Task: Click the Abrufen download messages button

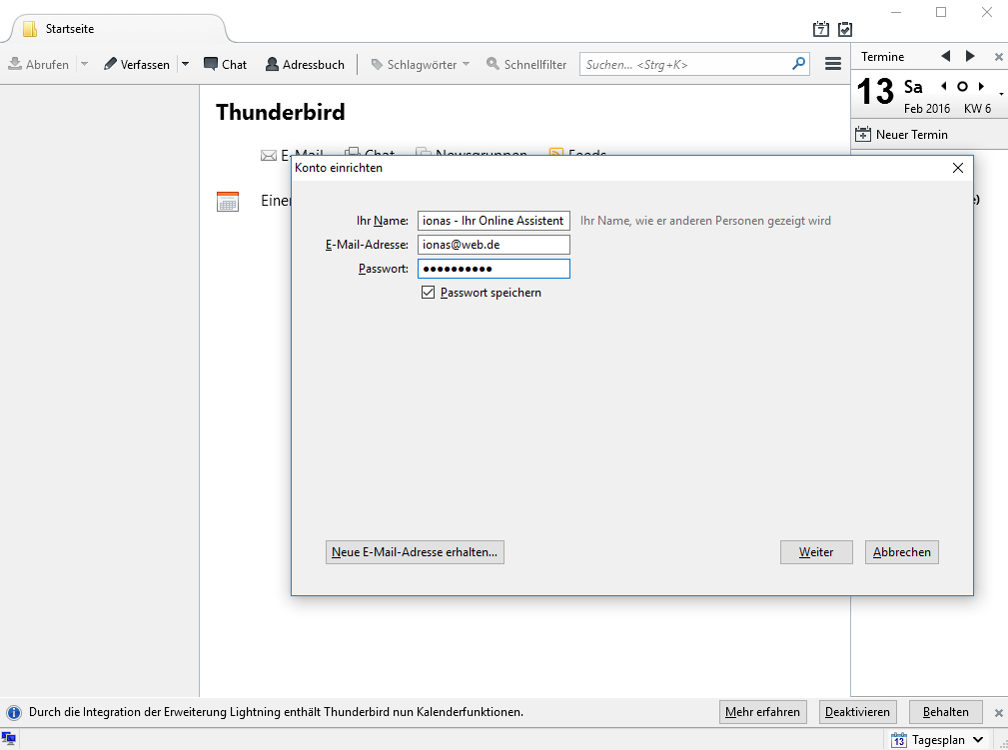Action: (x=38, y=64)
